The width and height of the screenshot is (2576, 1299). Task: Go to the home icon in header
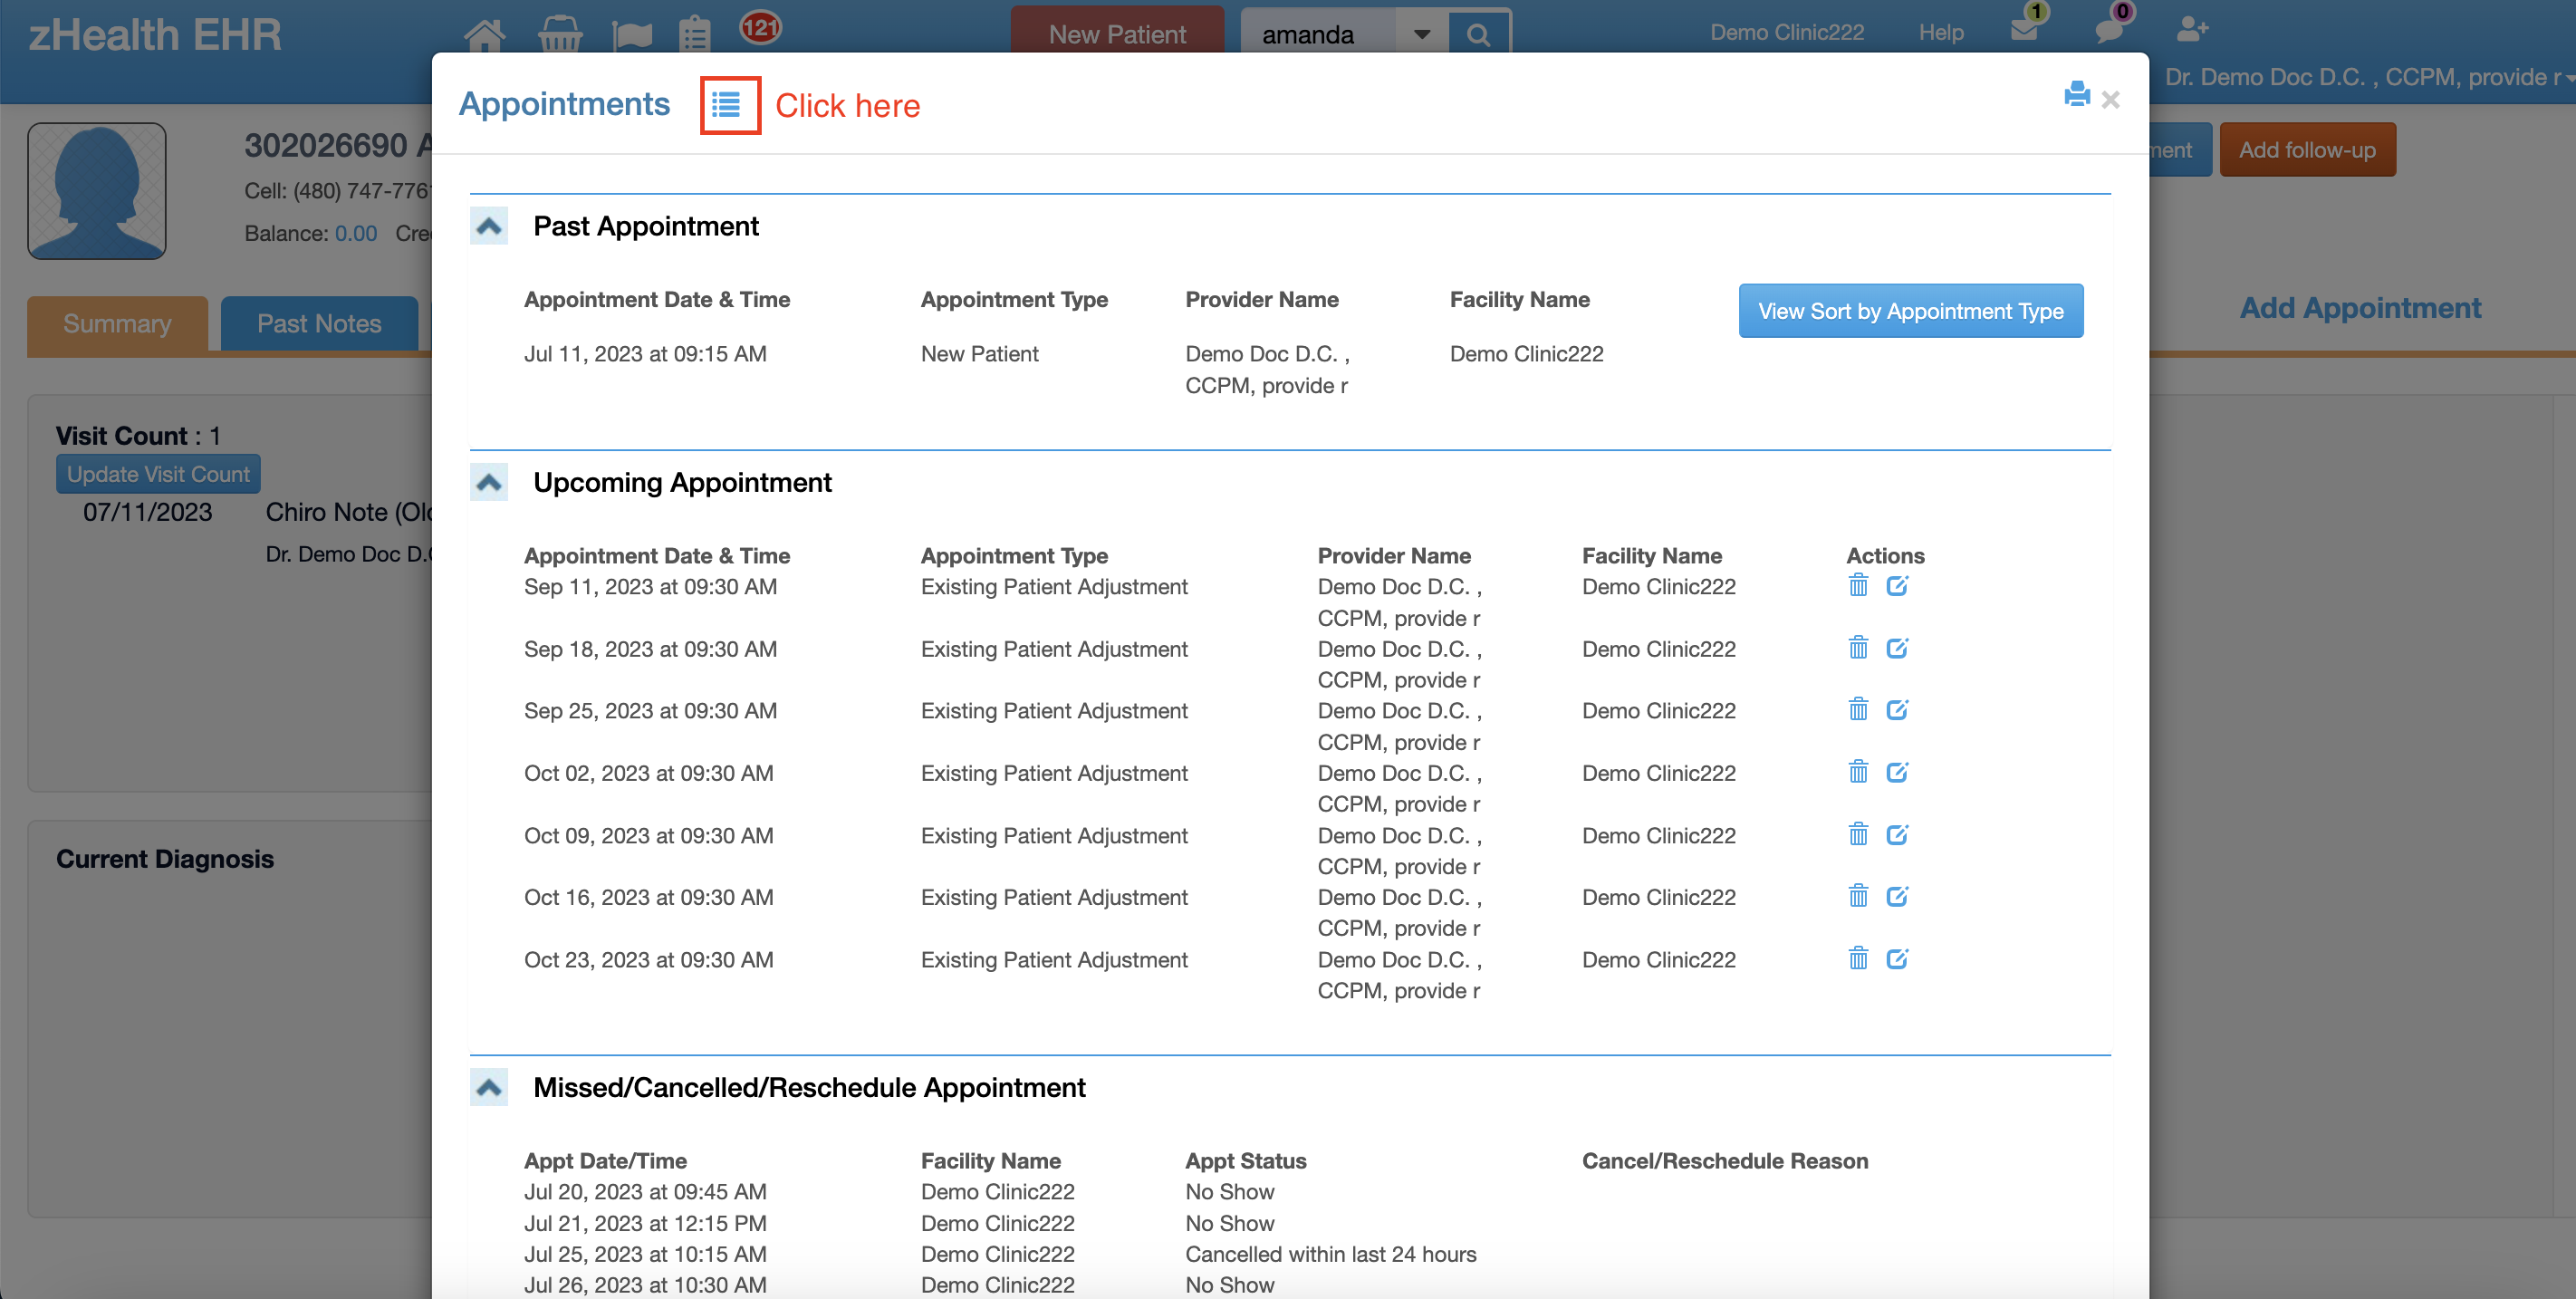[x=485, y=34]
